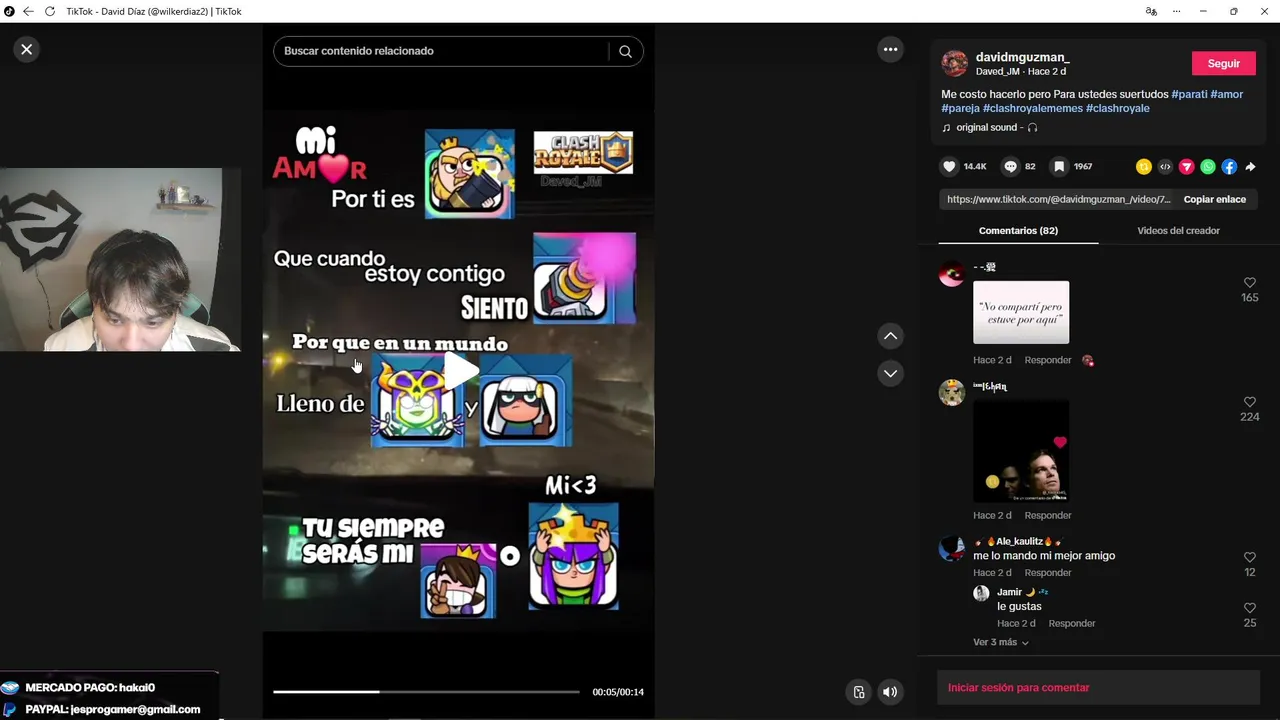Screen dimensions: 1280x720
Task: Reload the page with refresh icon
Action: pos(50,11)
